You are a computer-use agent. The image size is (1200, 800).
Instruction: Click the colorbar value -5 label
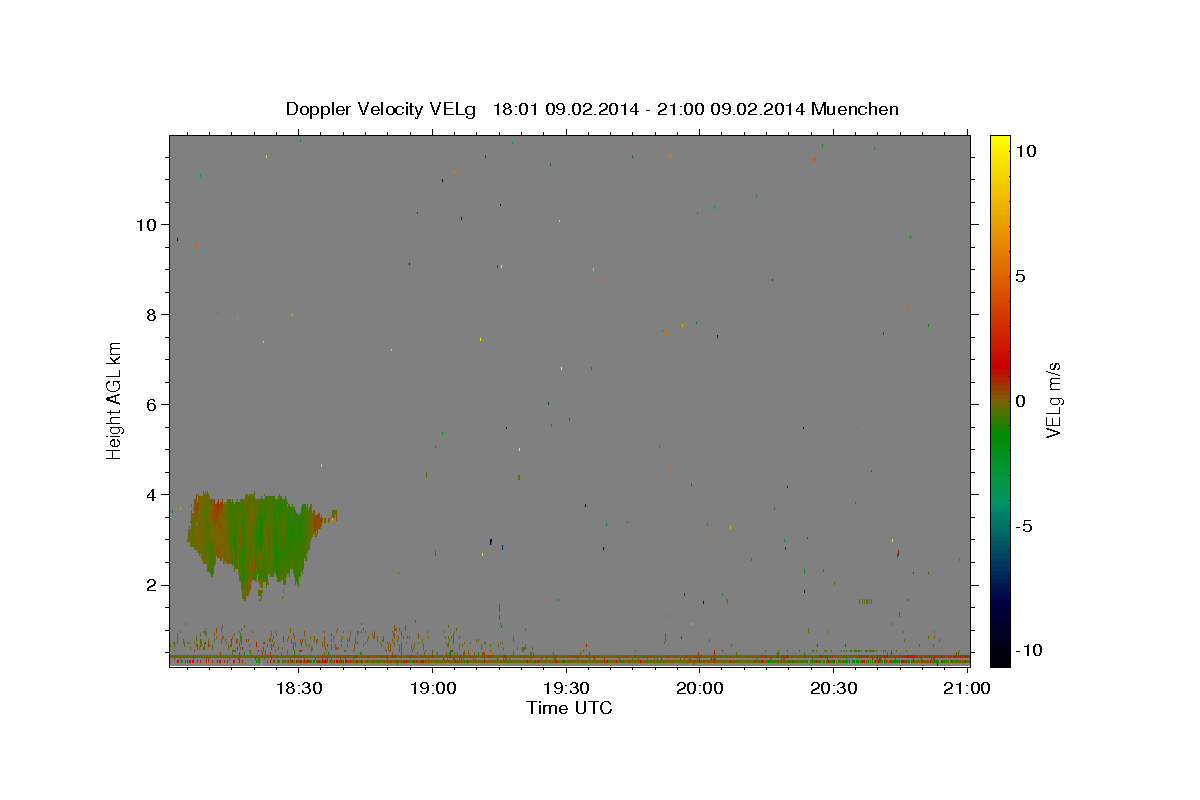pos(1023,526)
